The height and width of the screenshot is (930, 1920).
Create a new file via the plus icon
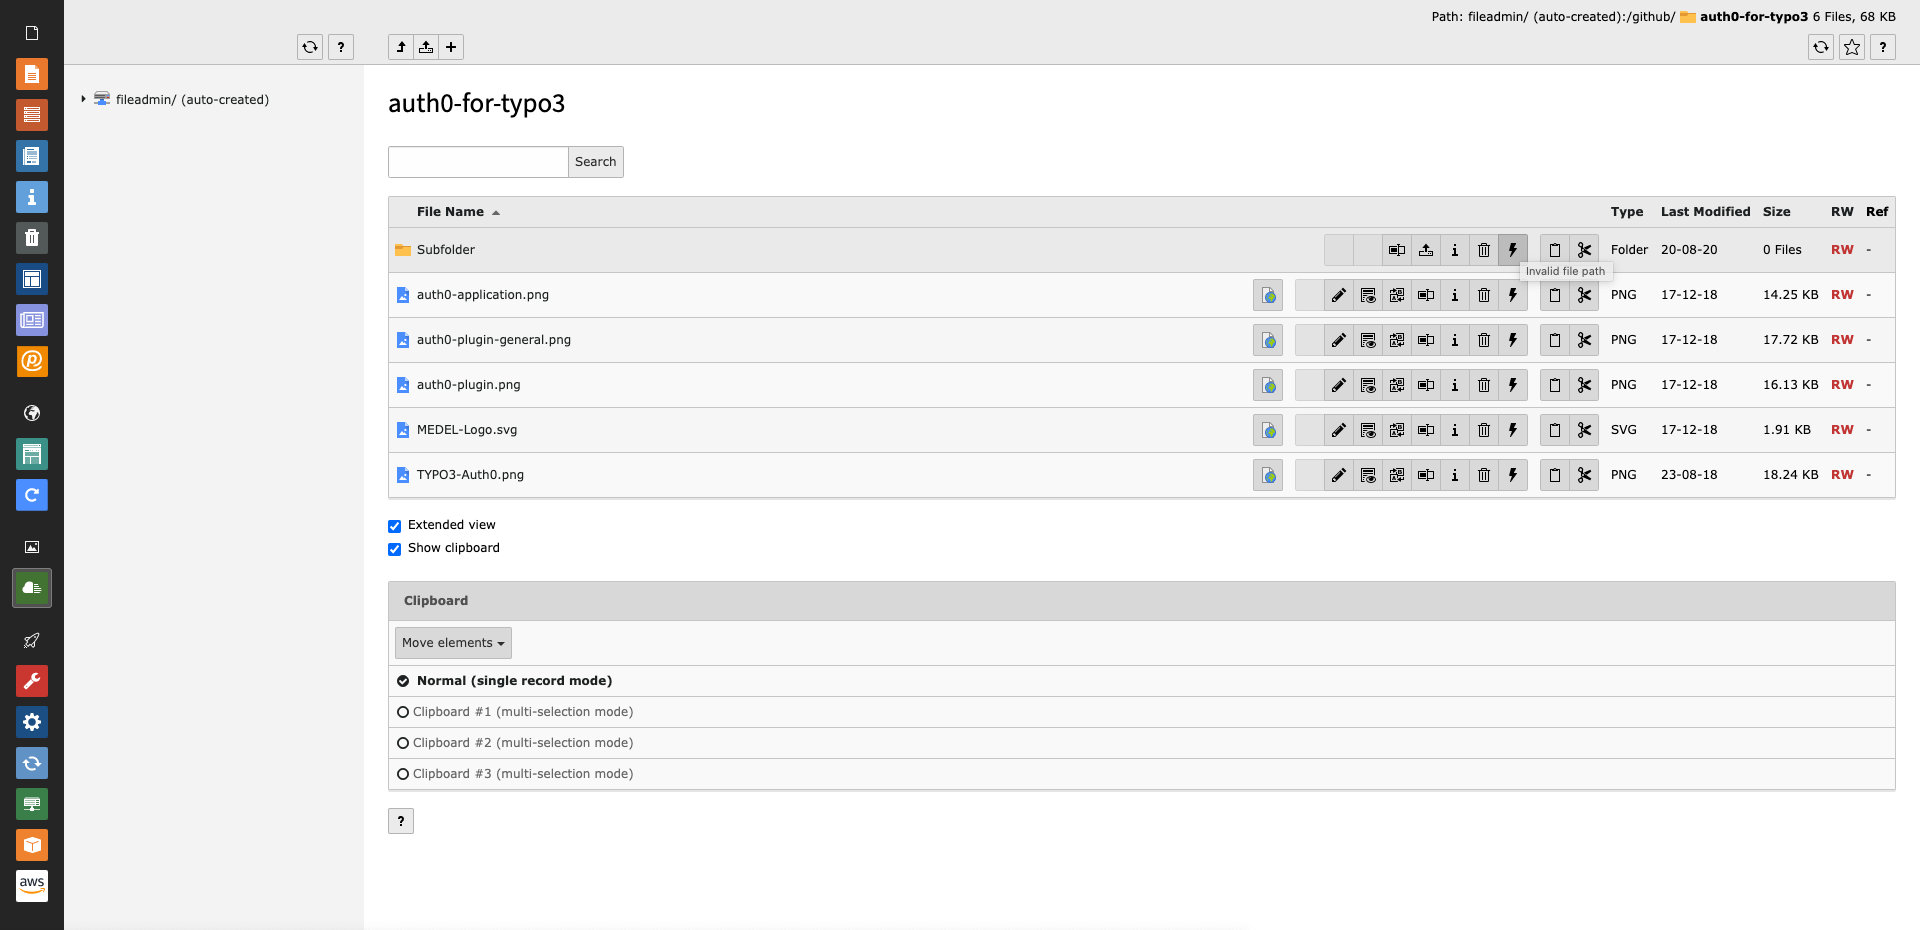[451, 47]
